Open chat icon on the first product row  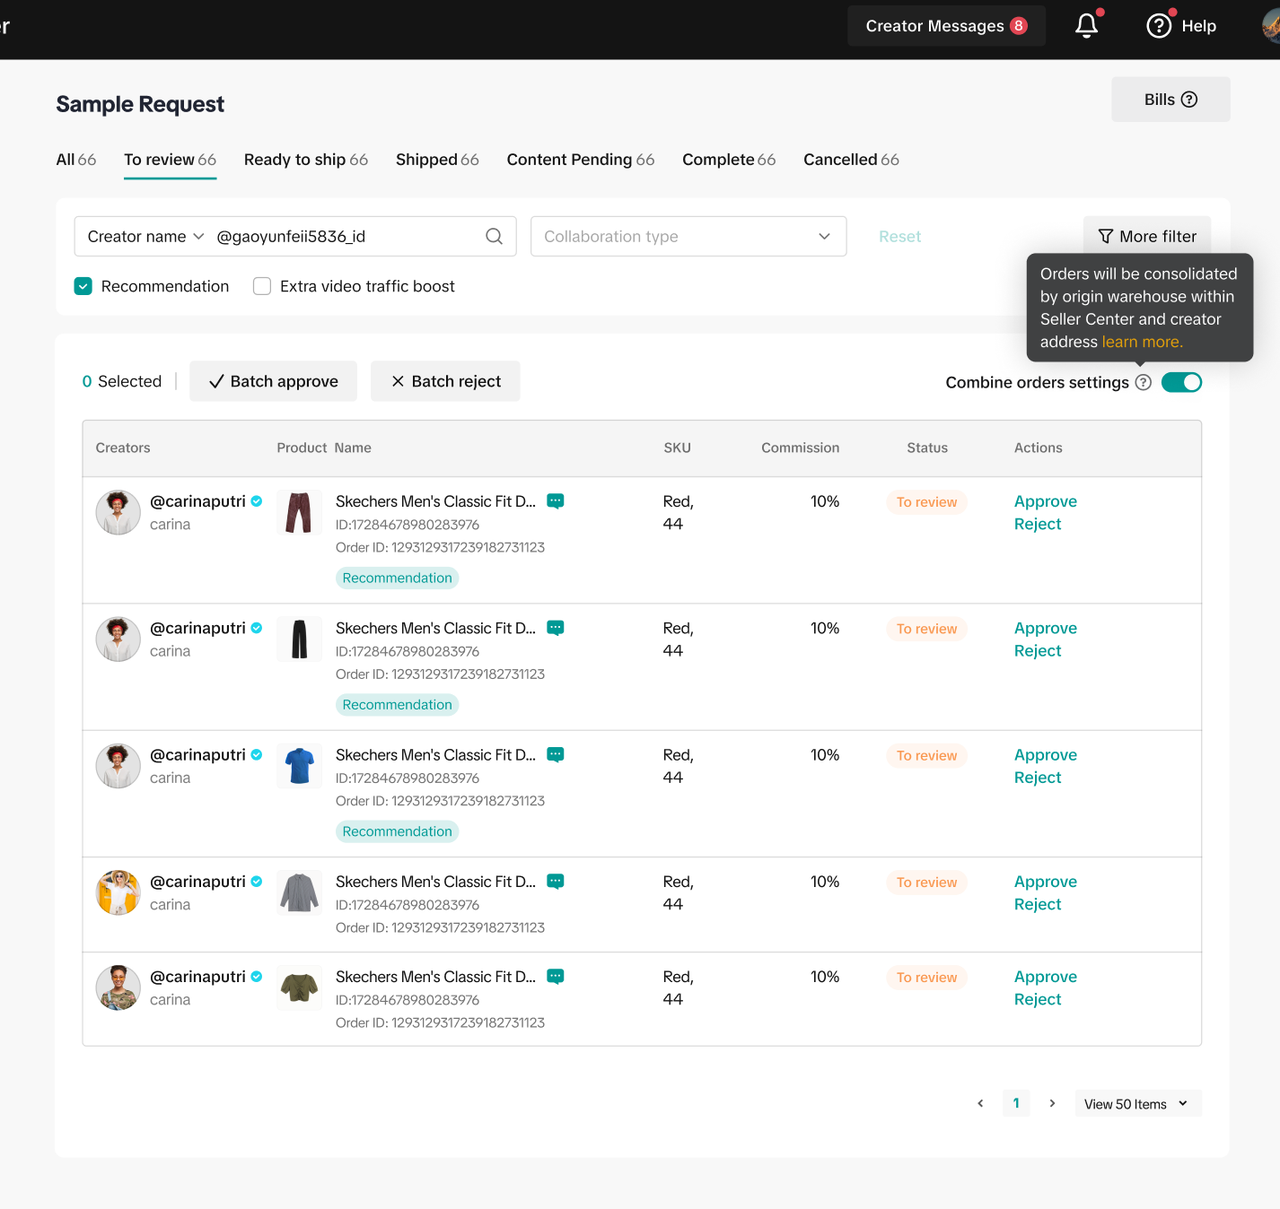coord(556,501)
